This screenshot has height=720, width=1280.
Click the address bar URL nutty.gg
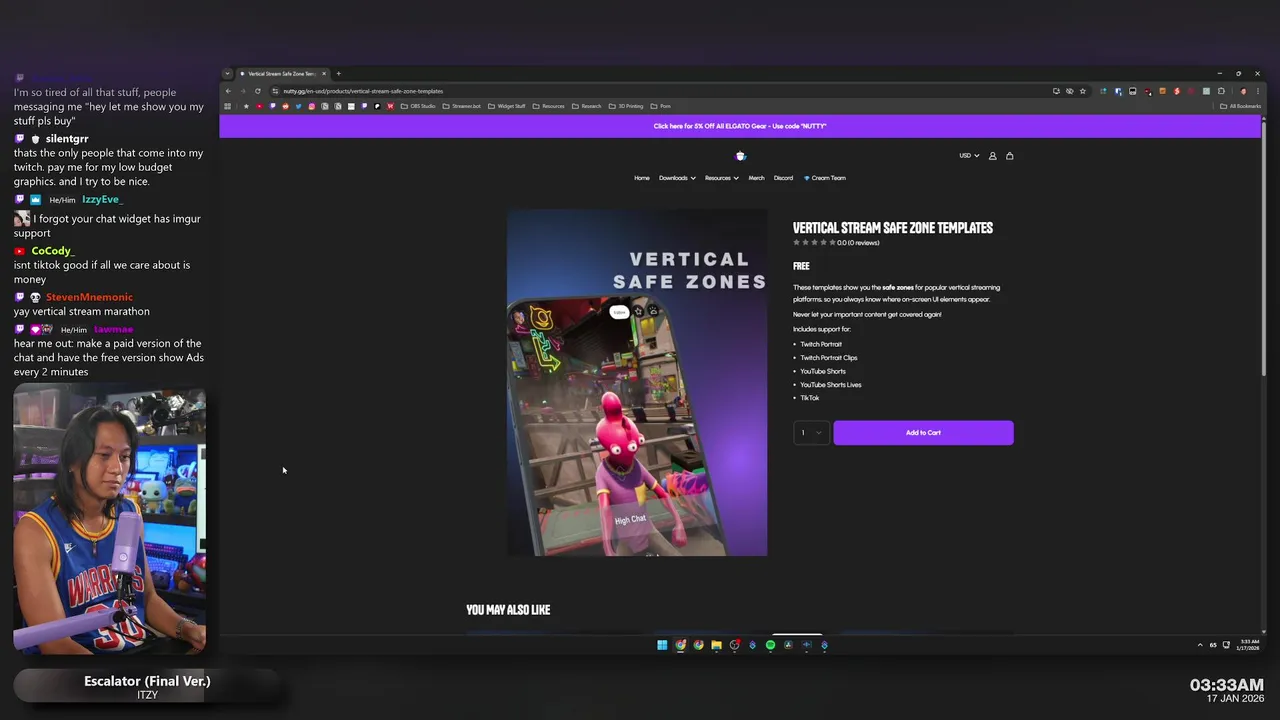click(x=363, y=91)
